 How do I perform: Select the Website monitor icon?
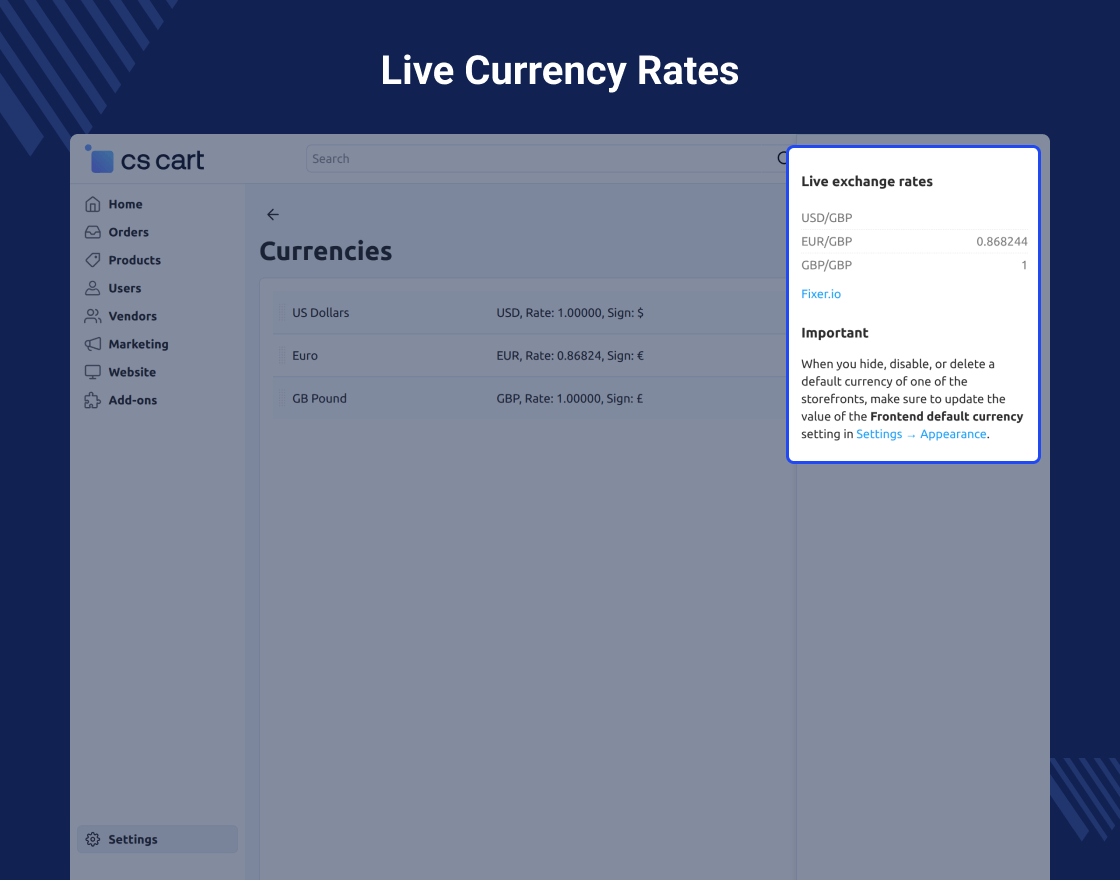point(93,372)
